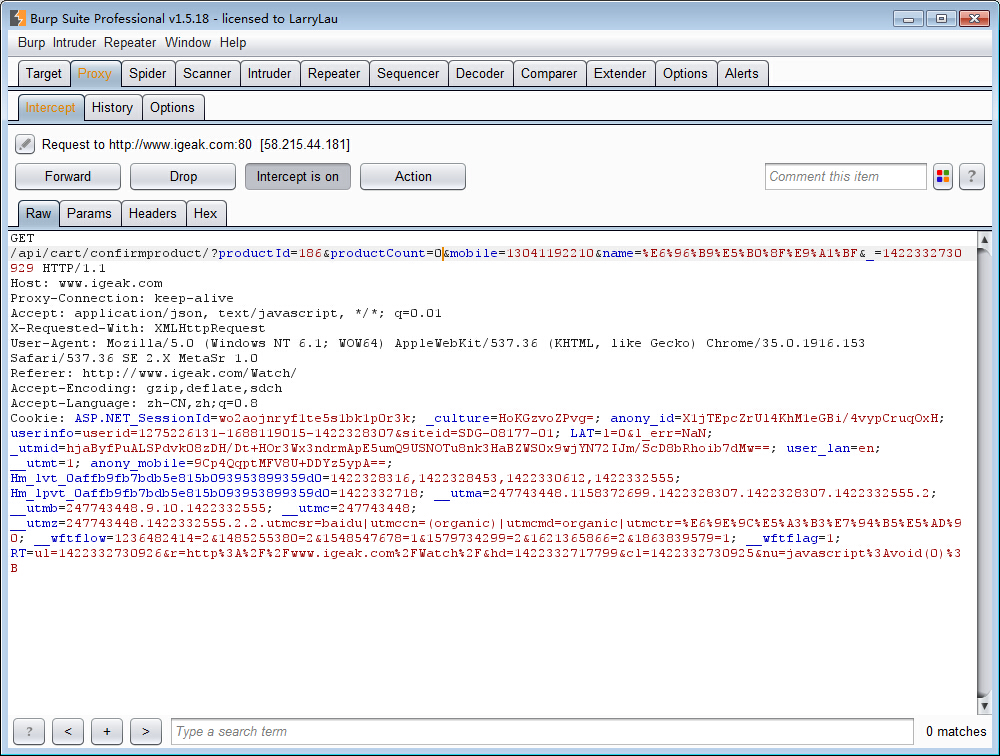The height and width of the screenshot is (756, 1000).
Task: Click the ASP.NET_SessionId cookie name
Action: [142, 419]
